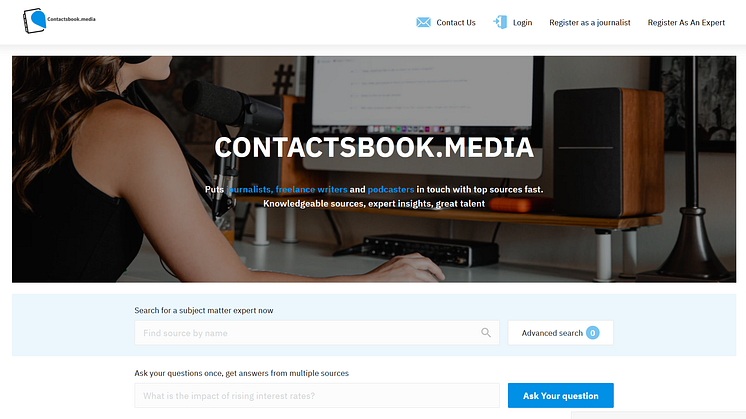Follow the 'freelance writers' link
Screen dimensions: 746x419
tap(311, 188)
